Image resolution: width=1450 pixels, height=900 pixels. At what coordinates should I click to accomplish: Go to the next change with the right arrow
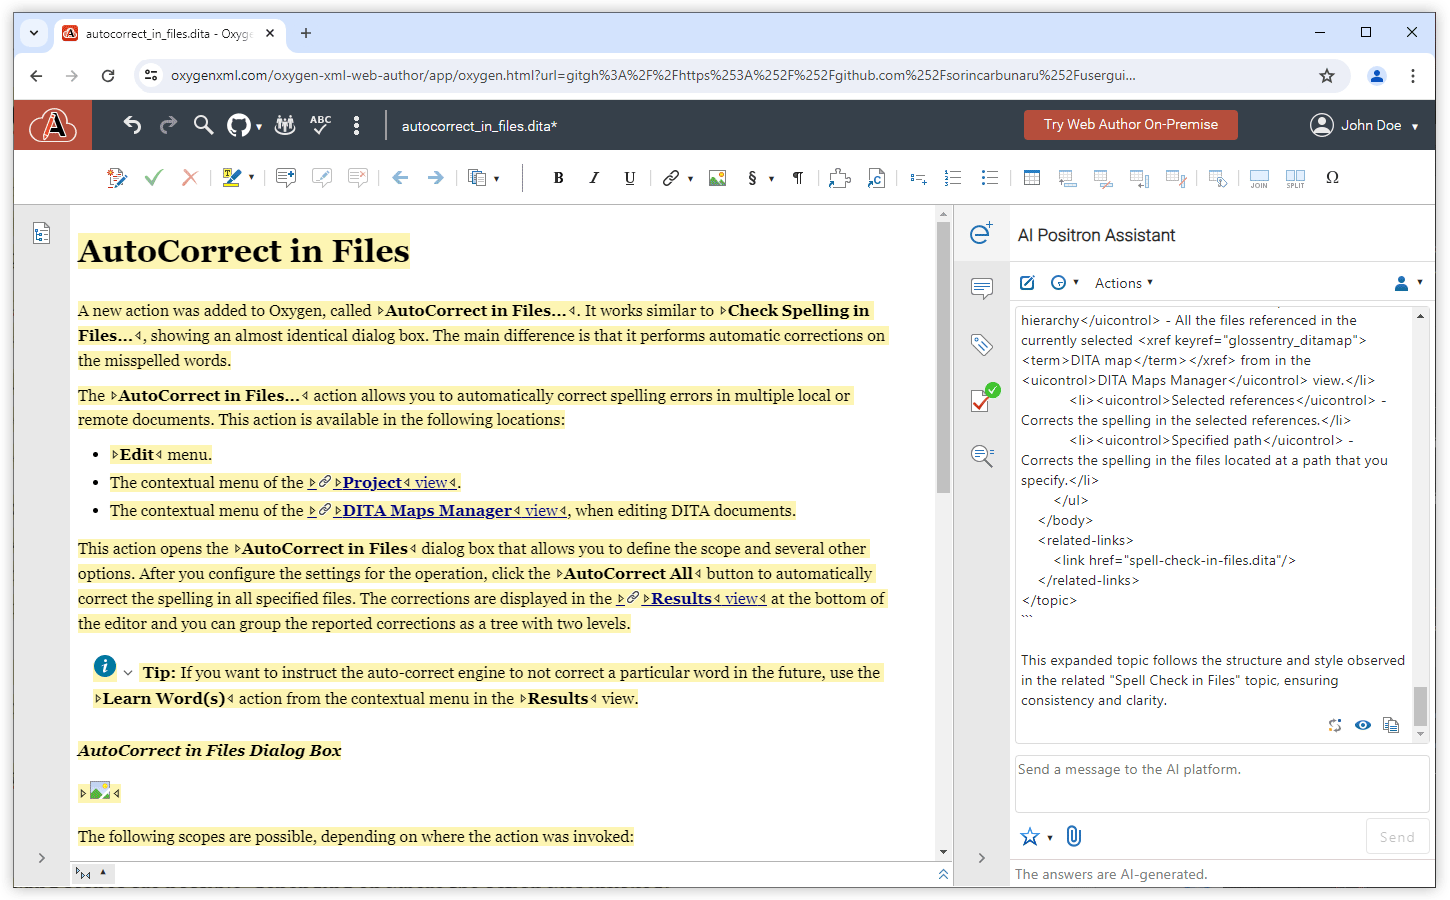435,178
